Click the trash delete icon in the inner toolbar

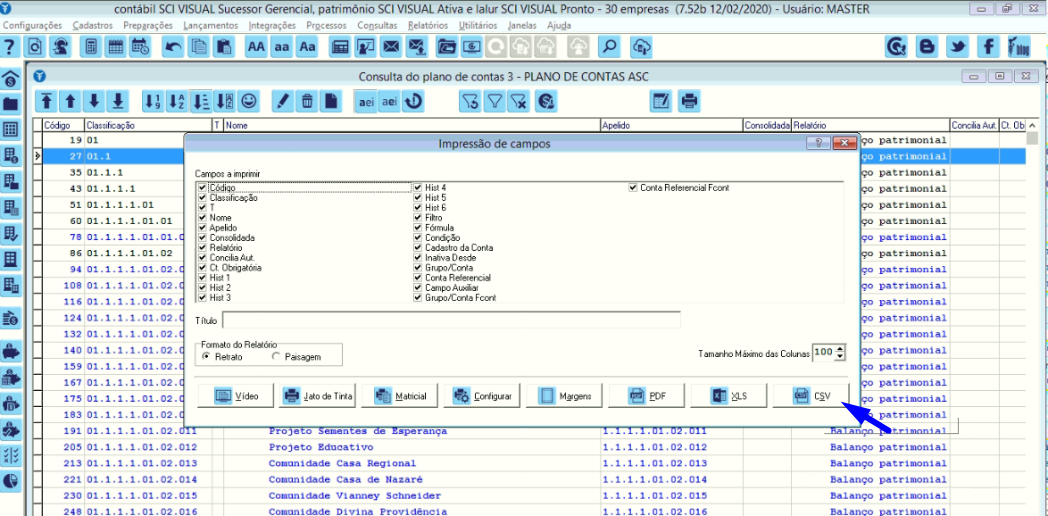(x=307, y=101)
